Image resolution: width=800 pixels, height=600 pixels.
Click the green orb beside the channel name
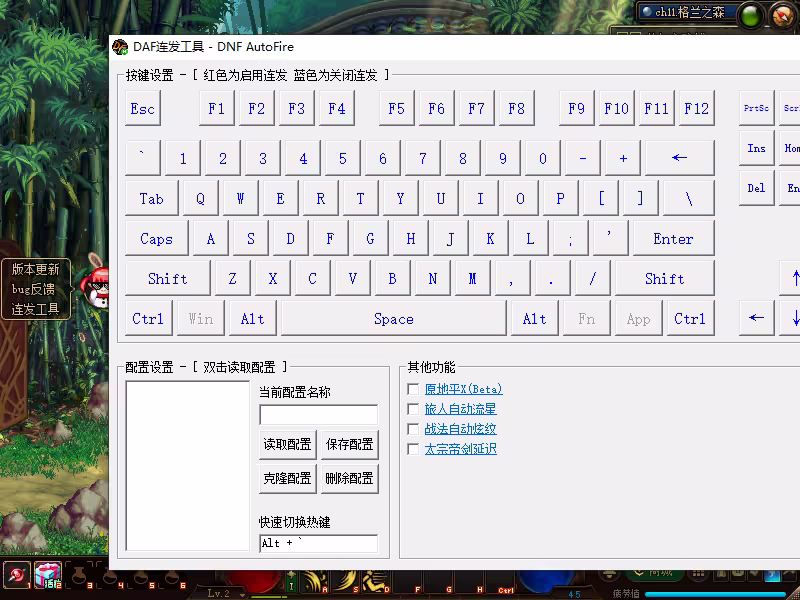(x=751, y=13)
